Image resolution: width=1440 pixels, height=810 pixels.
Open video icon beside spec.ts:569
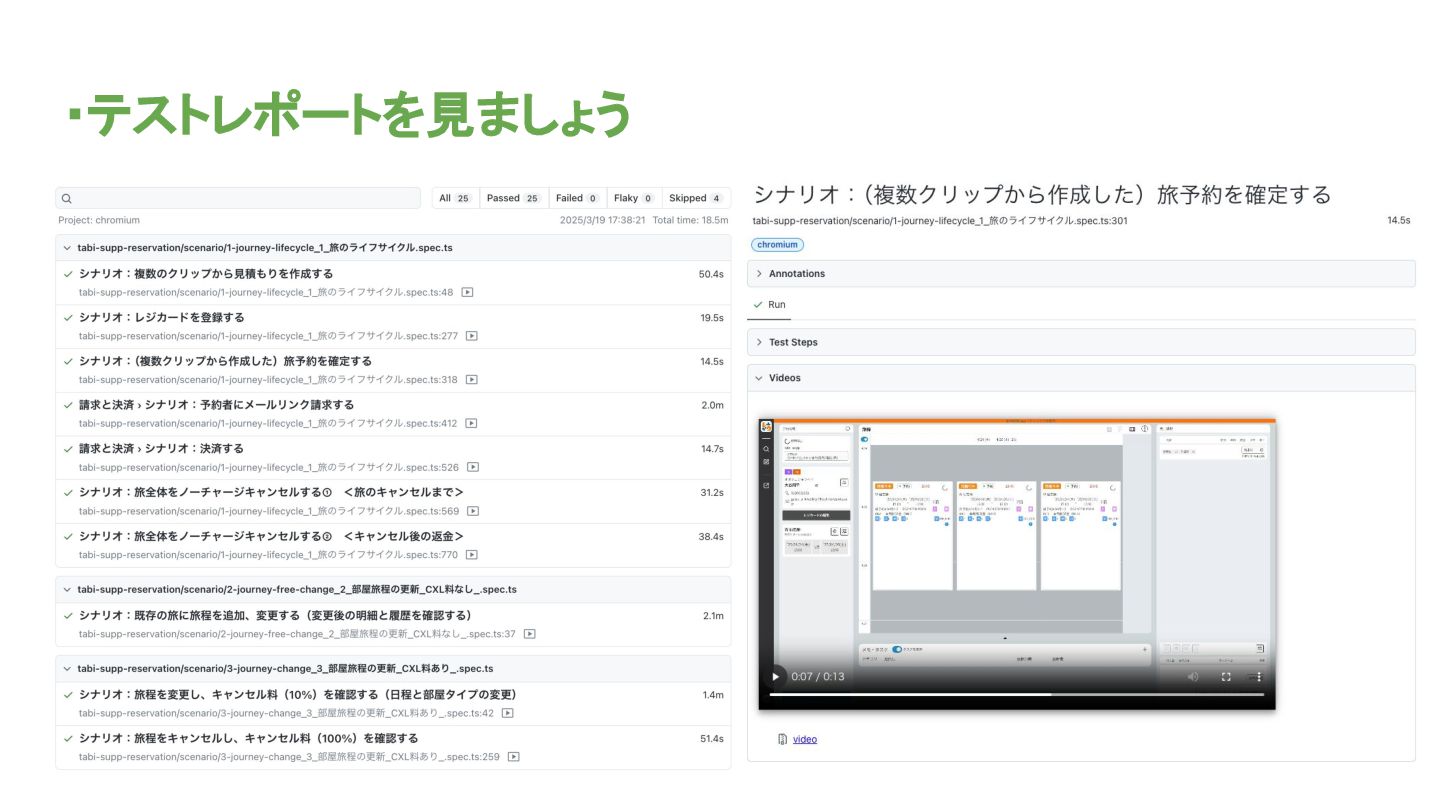pyautogui.click(x=473, y=511)
